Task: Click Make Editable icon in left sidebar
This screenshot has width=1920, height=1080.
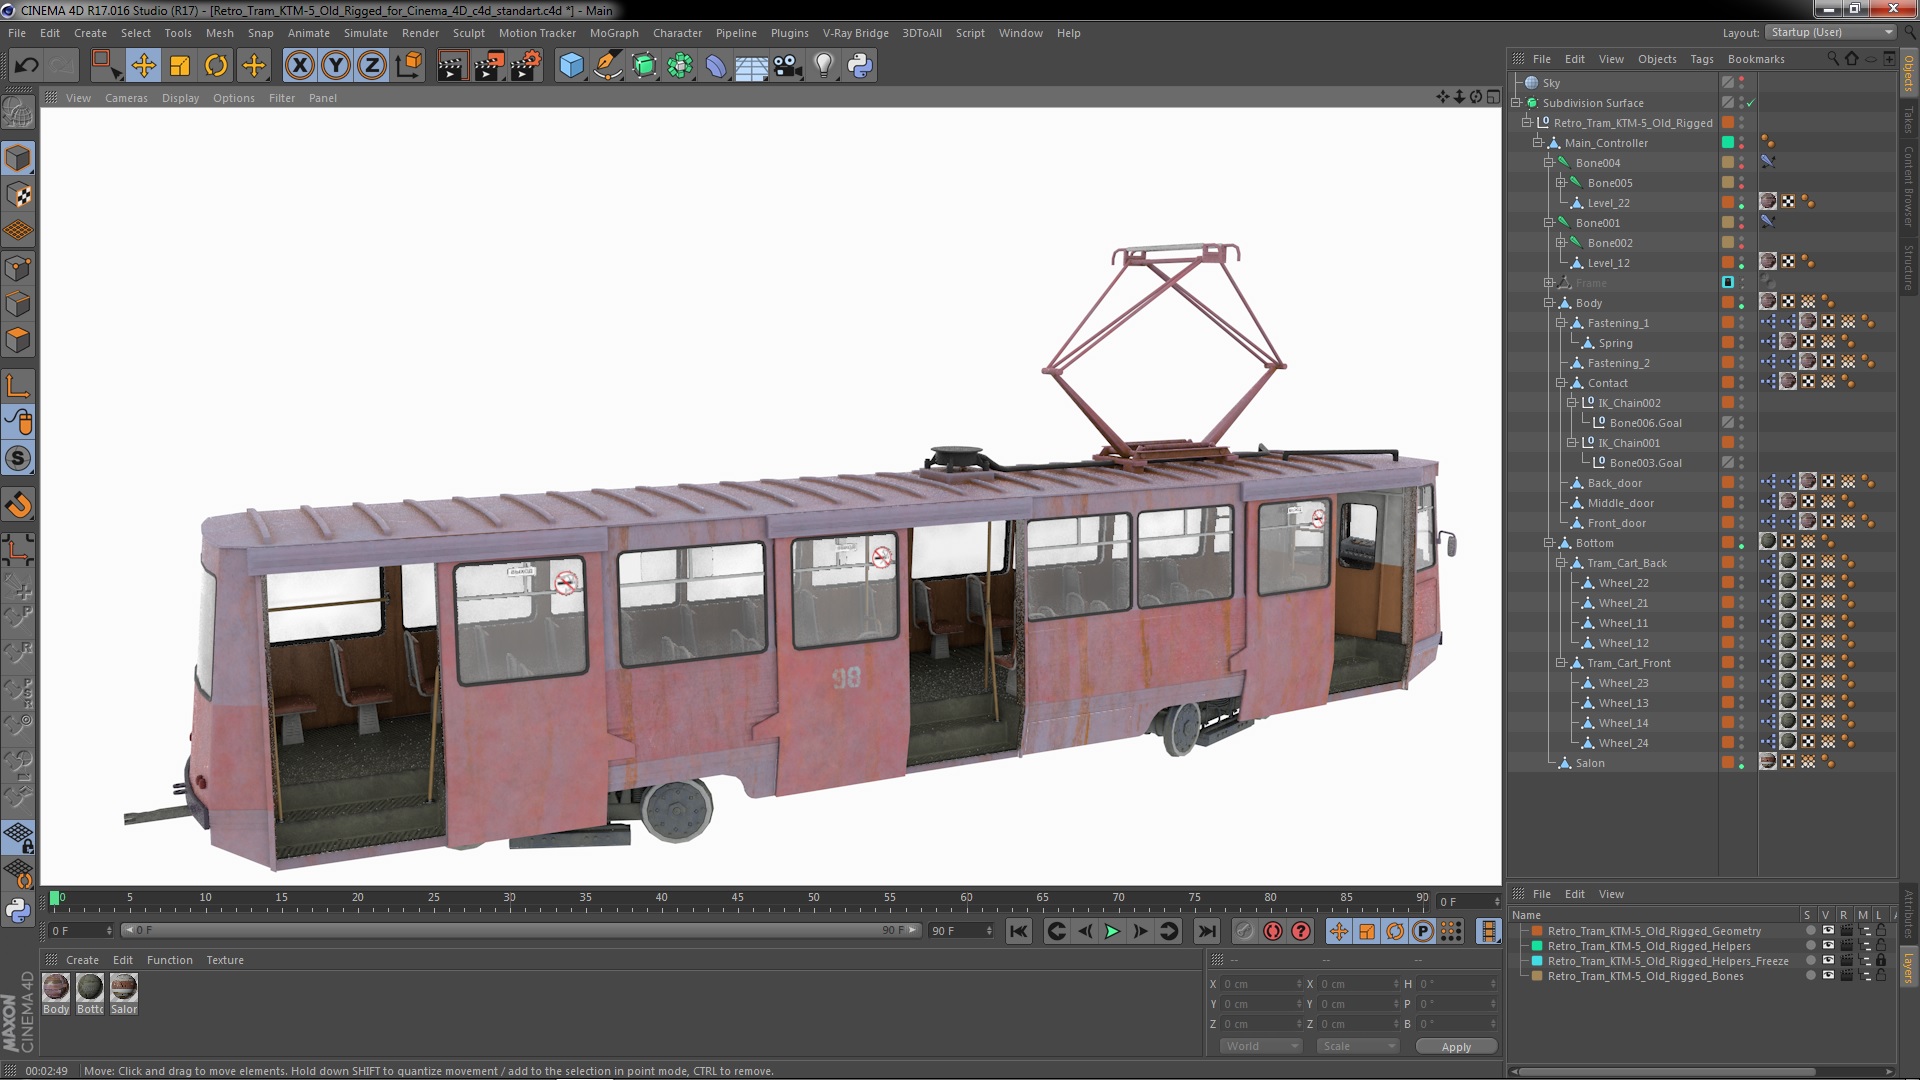Action: pyautogui.click(x=18, y=113)
